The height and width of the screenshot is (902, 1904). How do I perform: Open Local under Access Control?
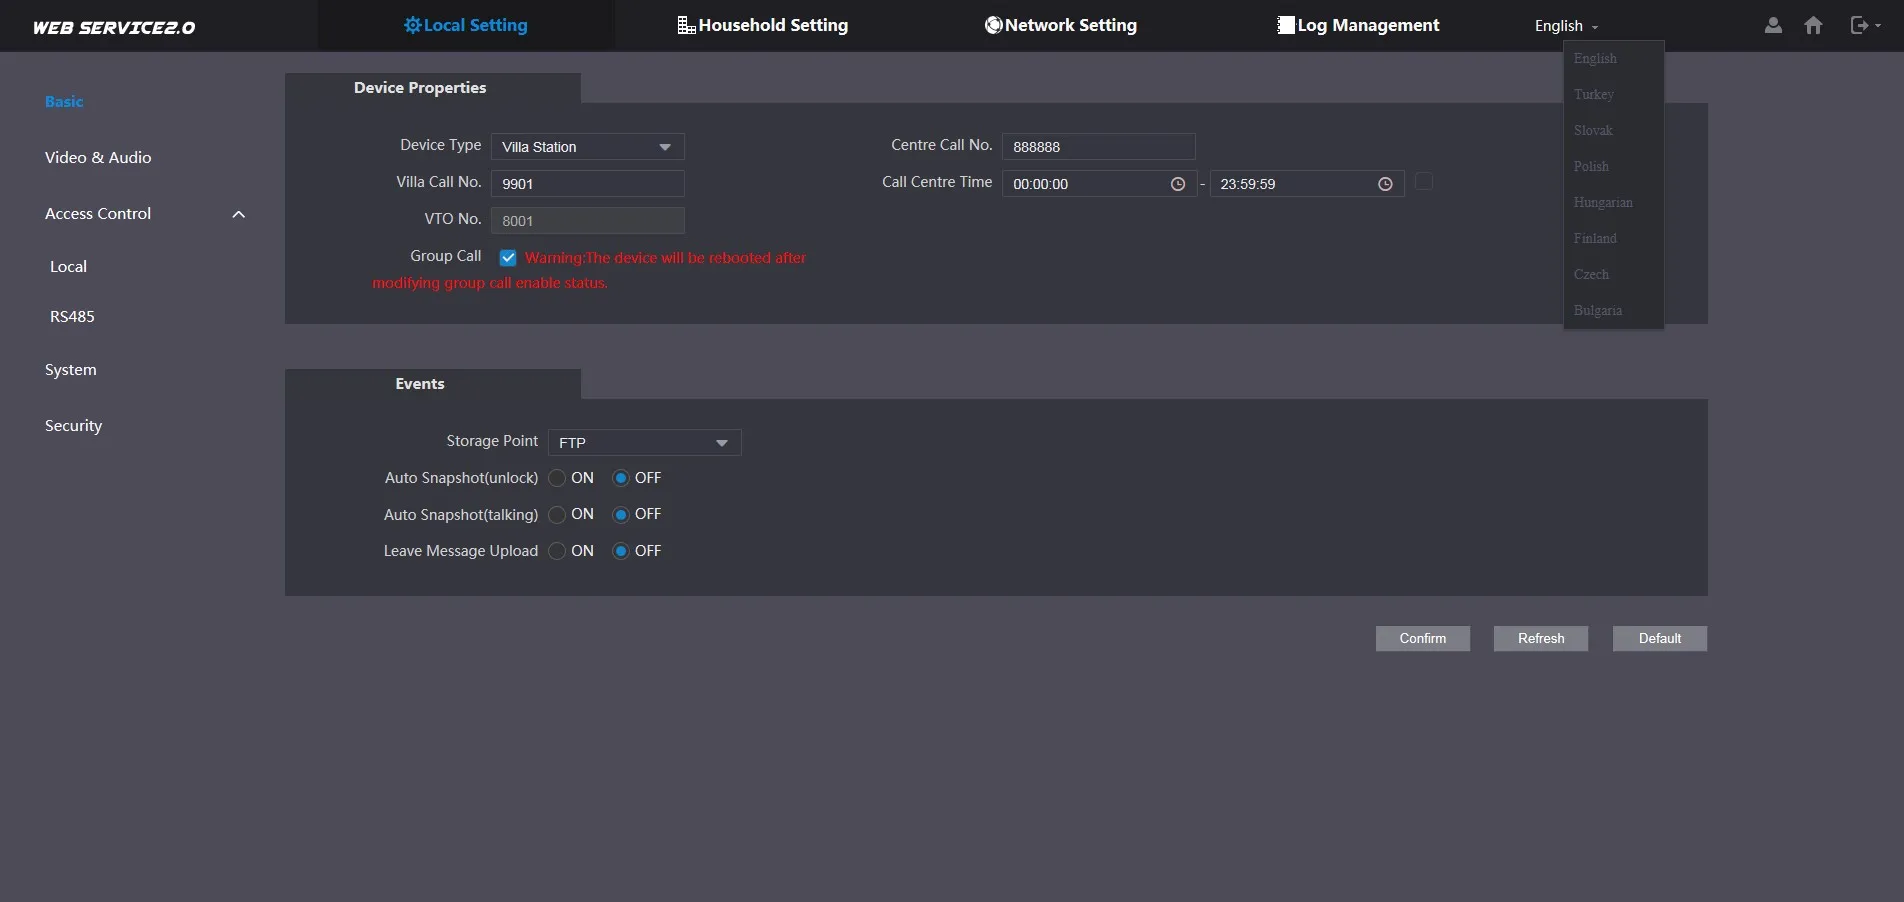(68, 267)
